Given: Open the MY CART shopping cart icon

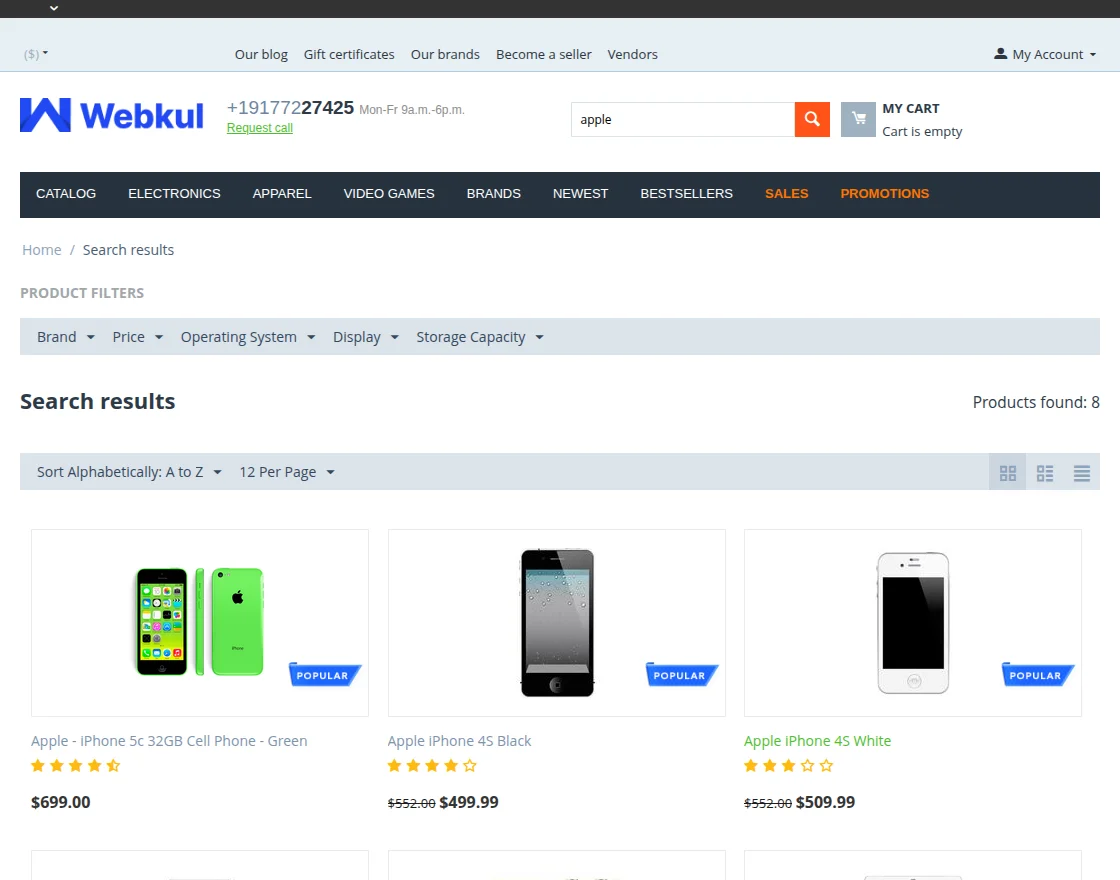Looking at the screenshot, I should (x=858, y=119).
